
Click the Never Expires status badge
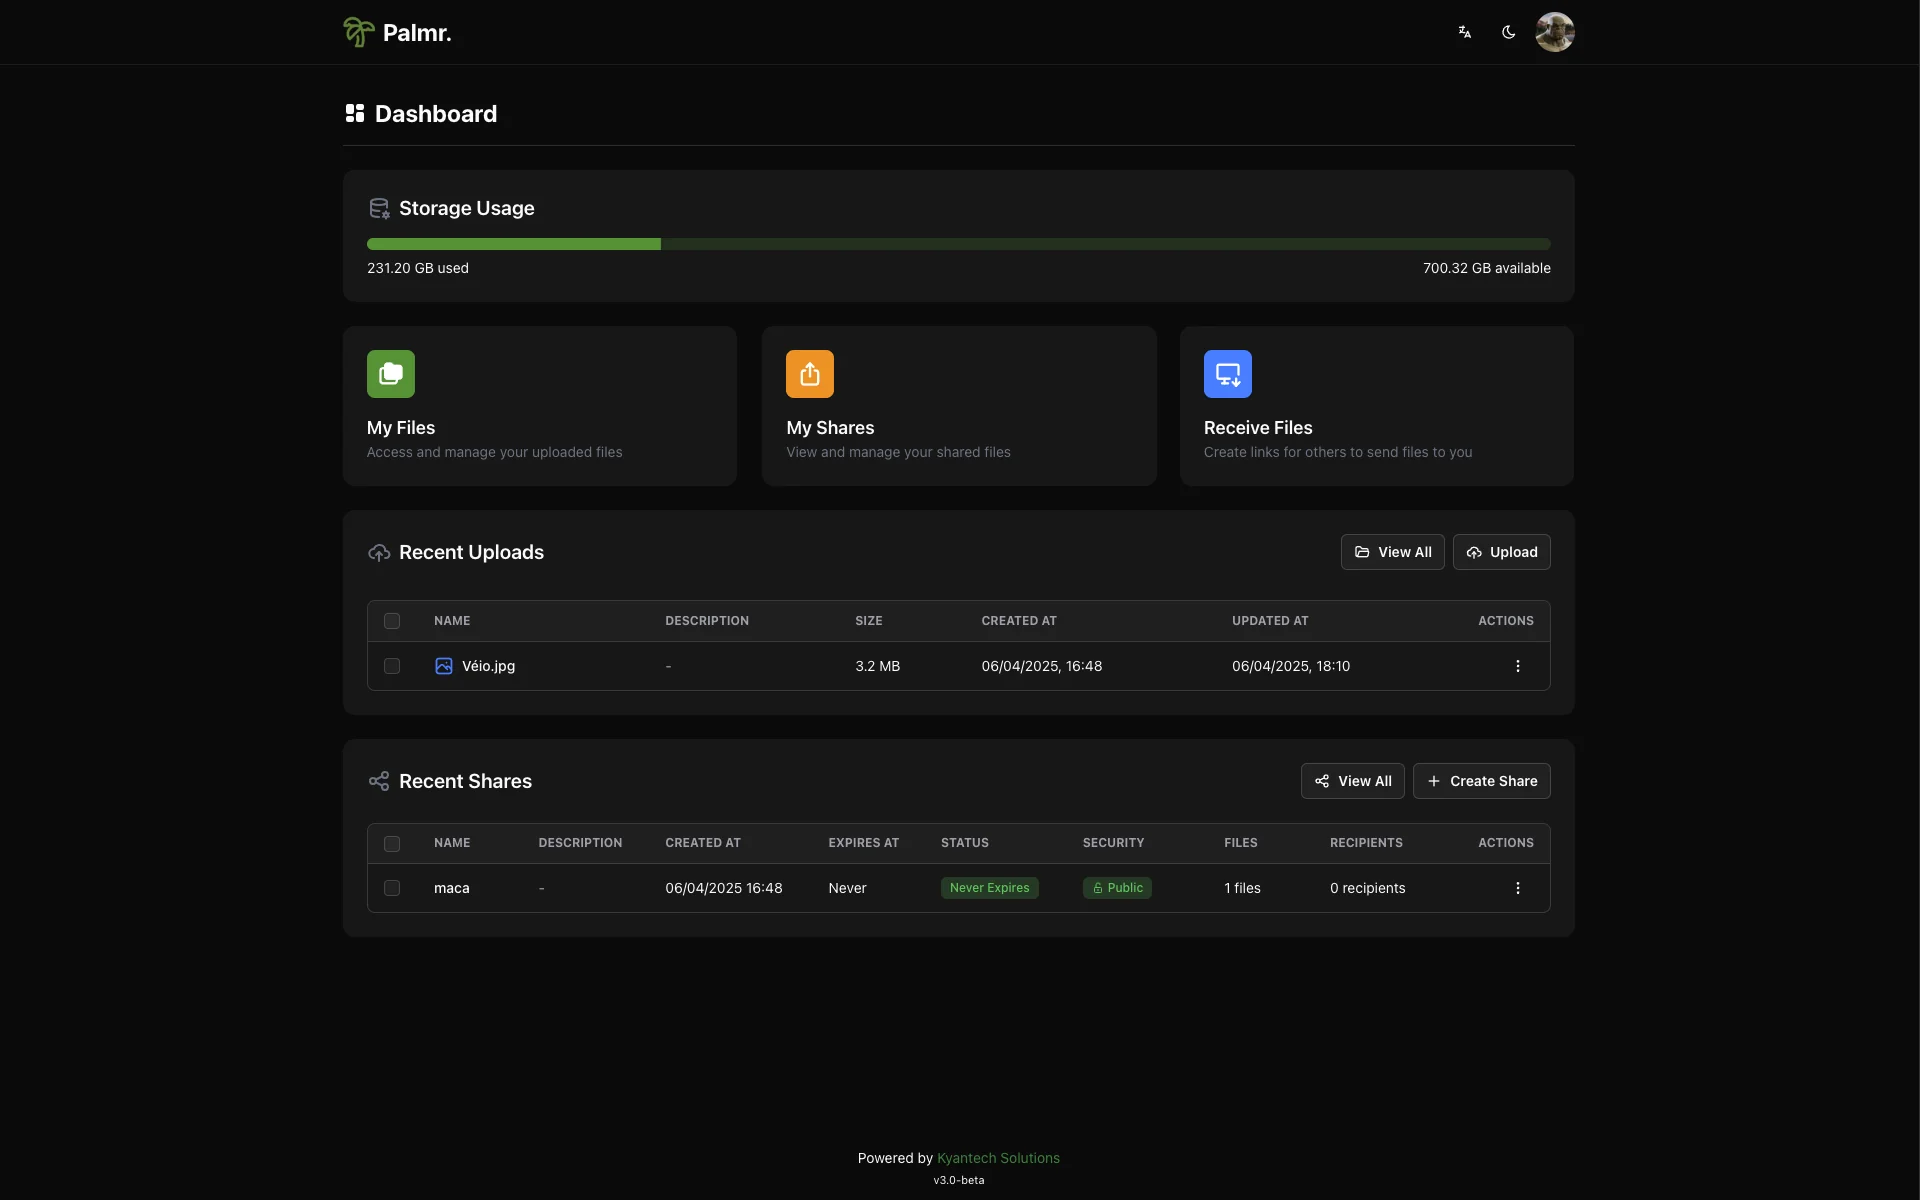point(989,888)
